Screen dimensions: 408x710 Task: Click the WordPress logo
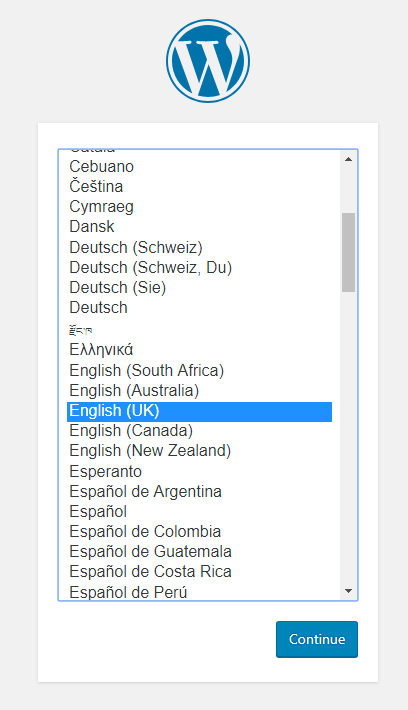(208, 61)
